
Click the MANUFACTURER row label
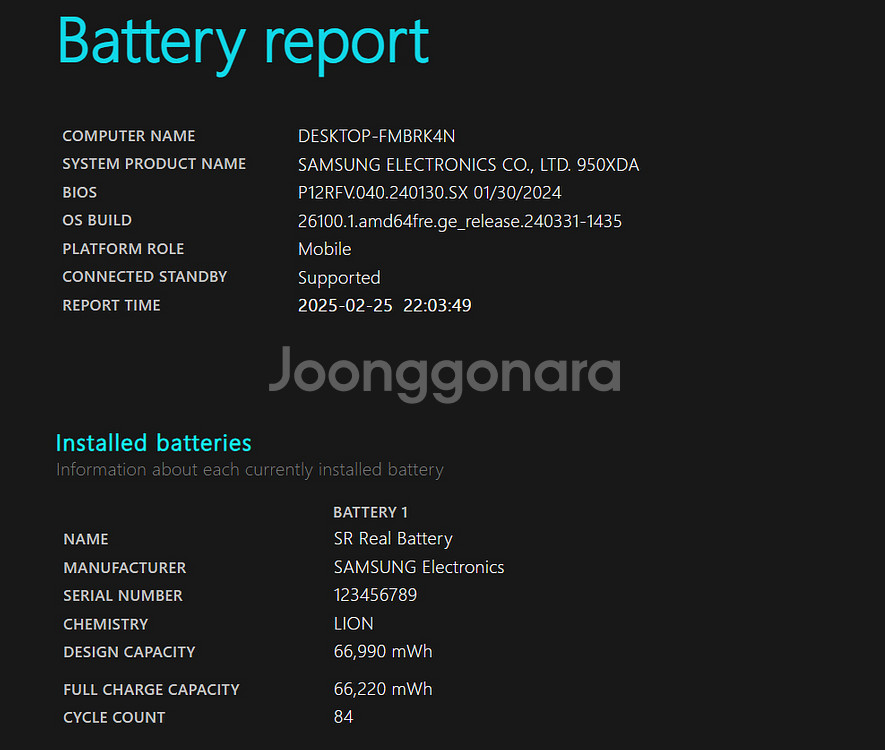(x=125, y=568)
